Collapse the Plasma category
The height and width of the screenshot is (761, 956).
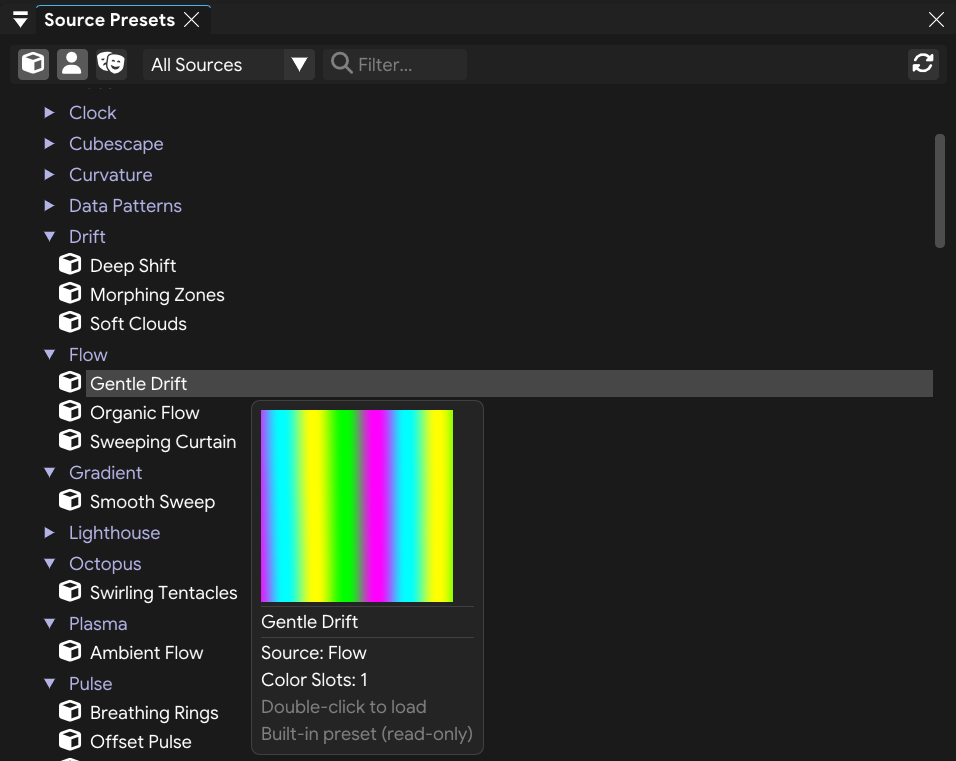click(x=49, y=623)
